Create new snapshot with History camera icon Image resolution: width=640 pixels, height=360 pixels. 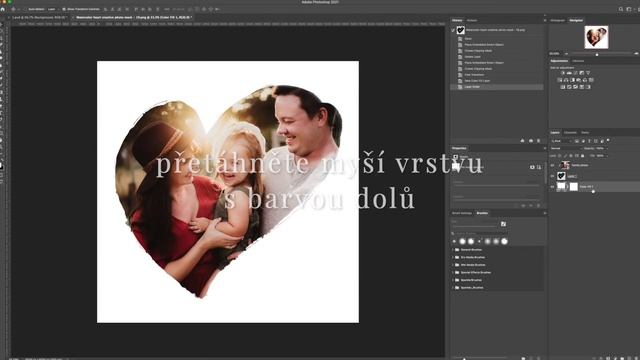pos(531,140)
